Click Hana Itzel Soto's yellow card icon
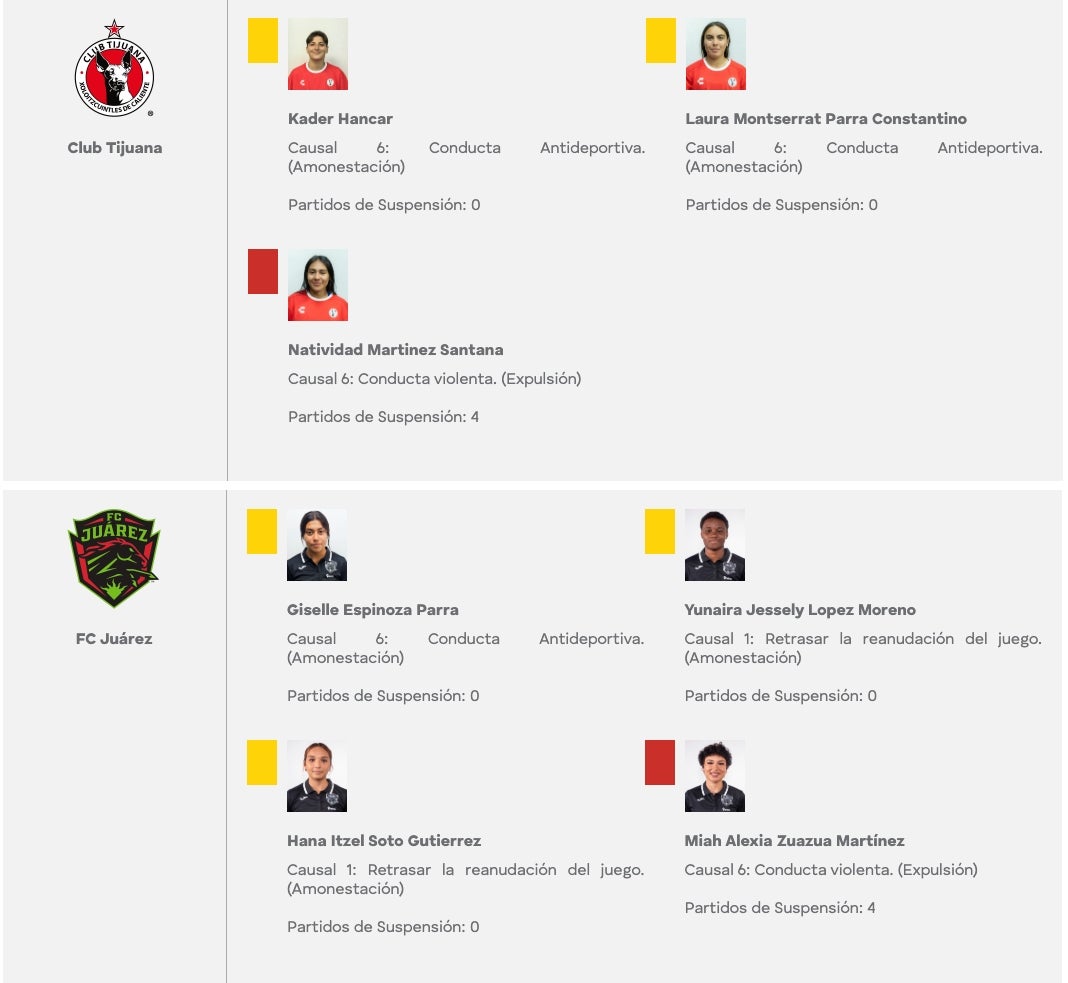 pos(262,762)
